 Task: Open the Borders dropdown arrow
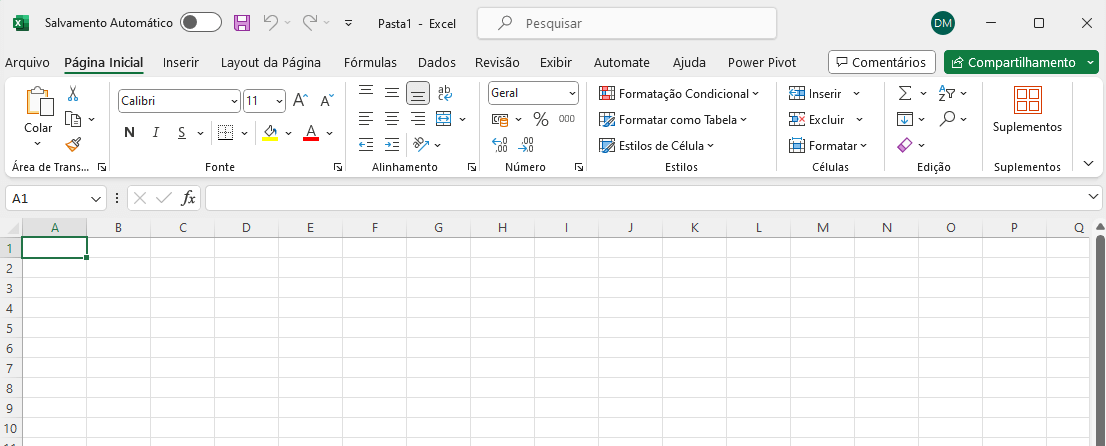(x=245, y=133)
